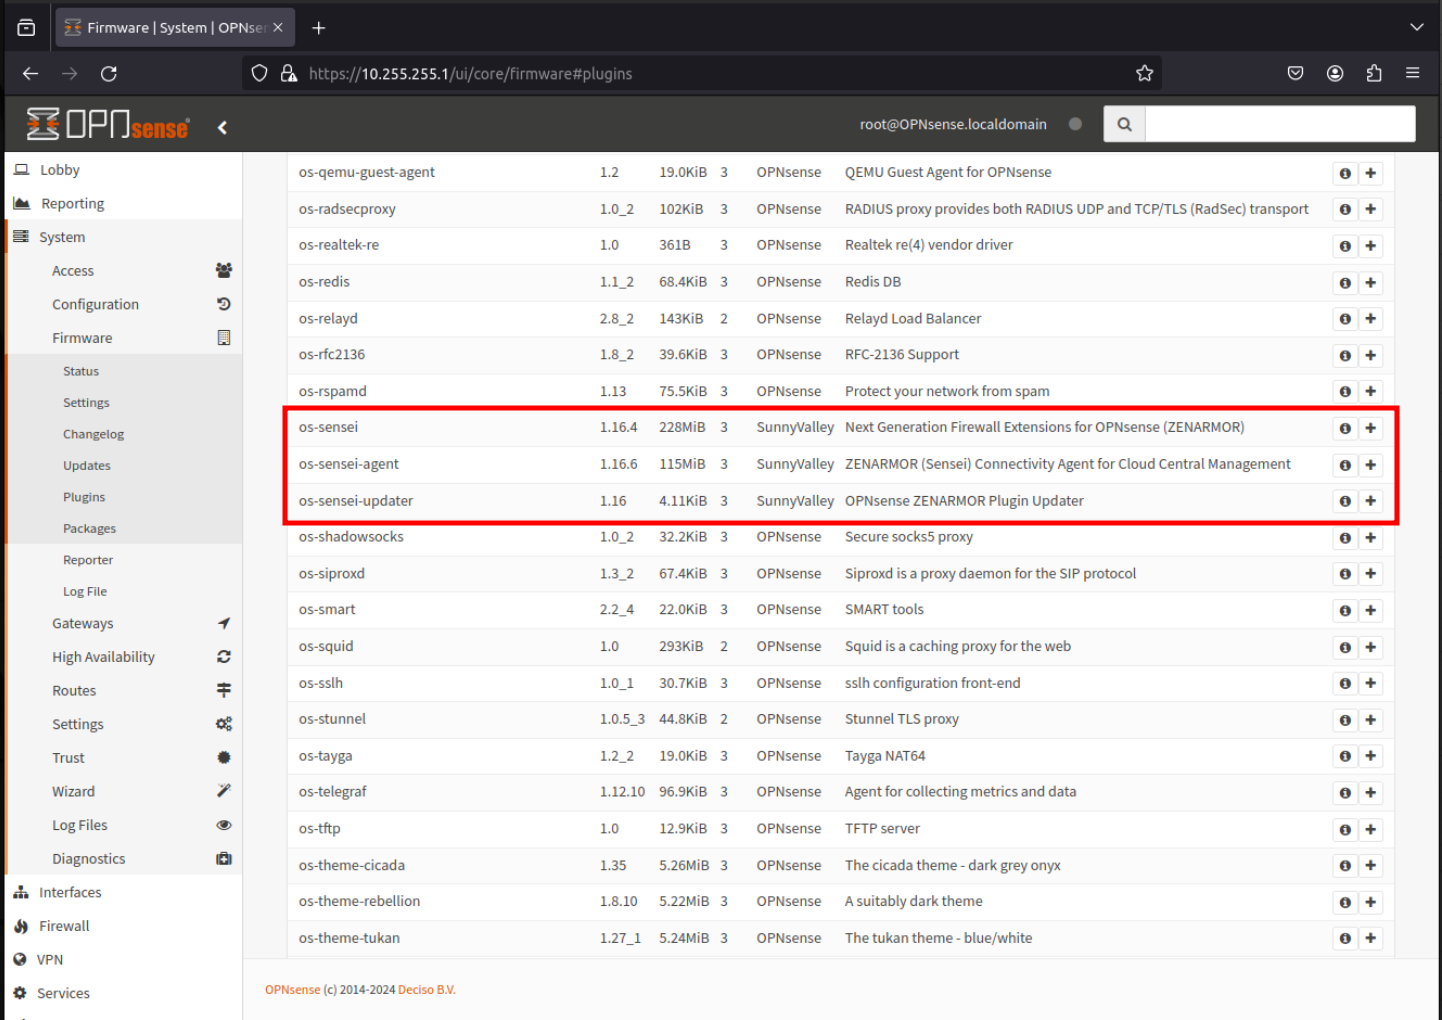Install the os-realtek-re driver plugin
1442x1020 pixels.
(x=1370, y=246)
